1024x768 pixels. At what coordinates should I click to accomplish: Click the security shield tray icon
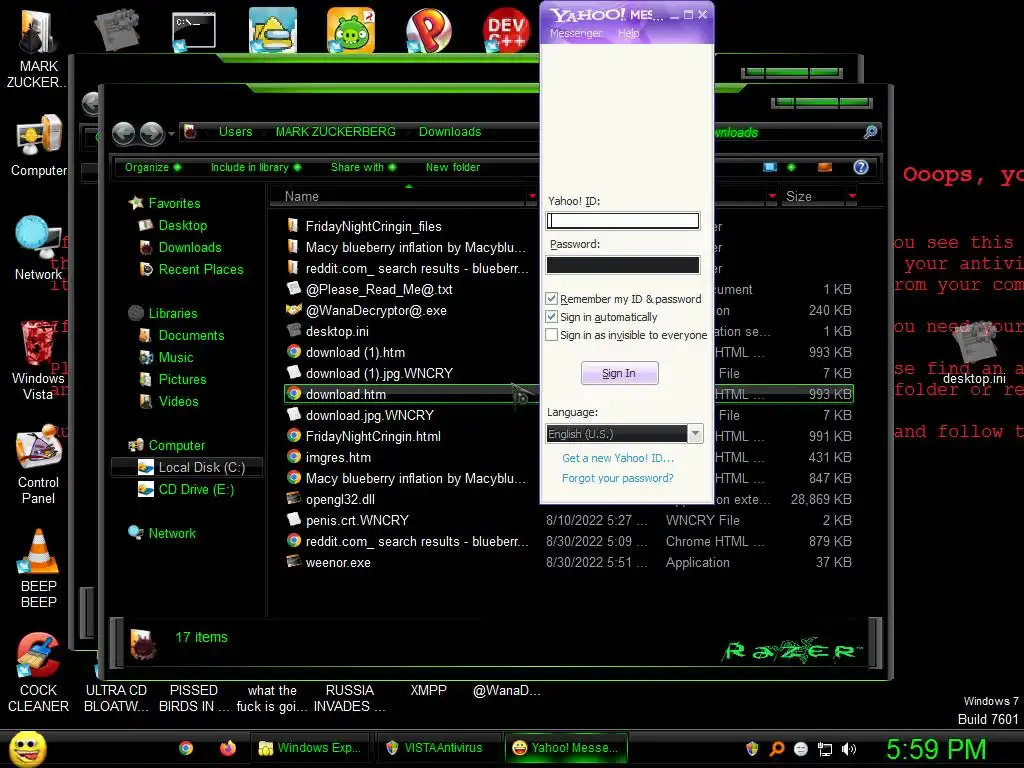(x=752, y=749)
